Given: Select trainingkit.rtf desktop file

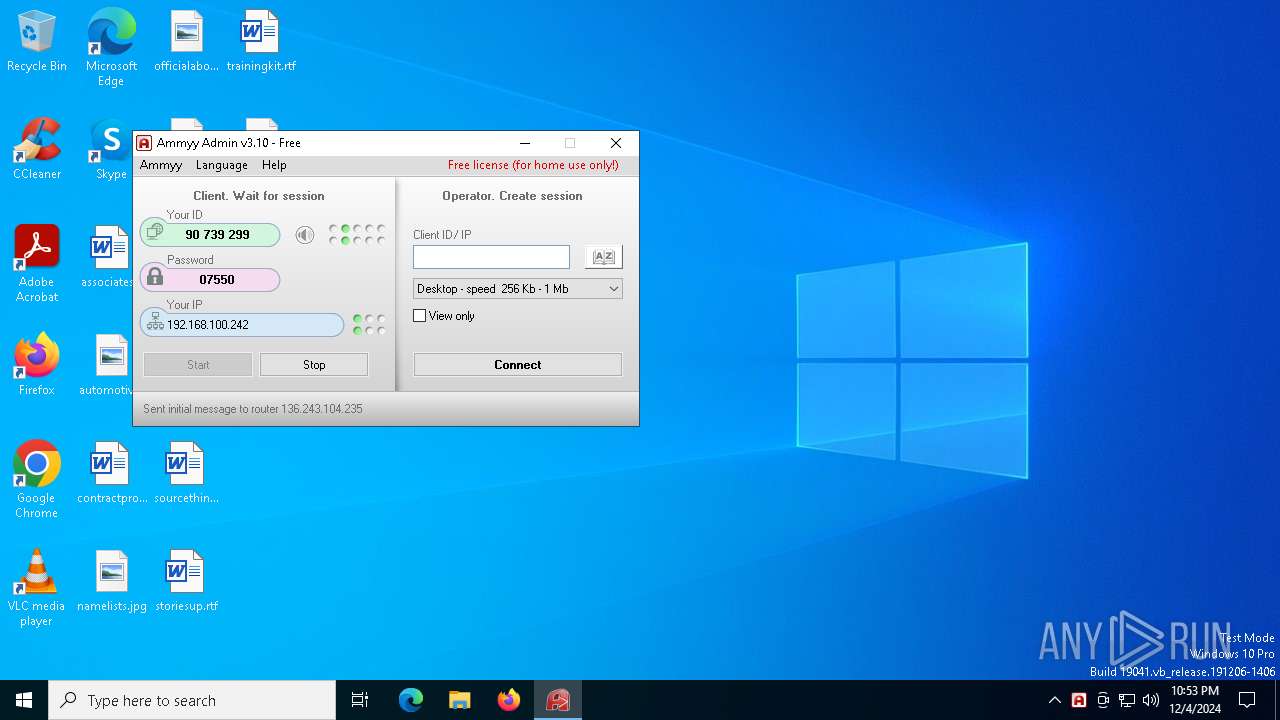Looking at the screenshot, I should [x=261, y=42].
